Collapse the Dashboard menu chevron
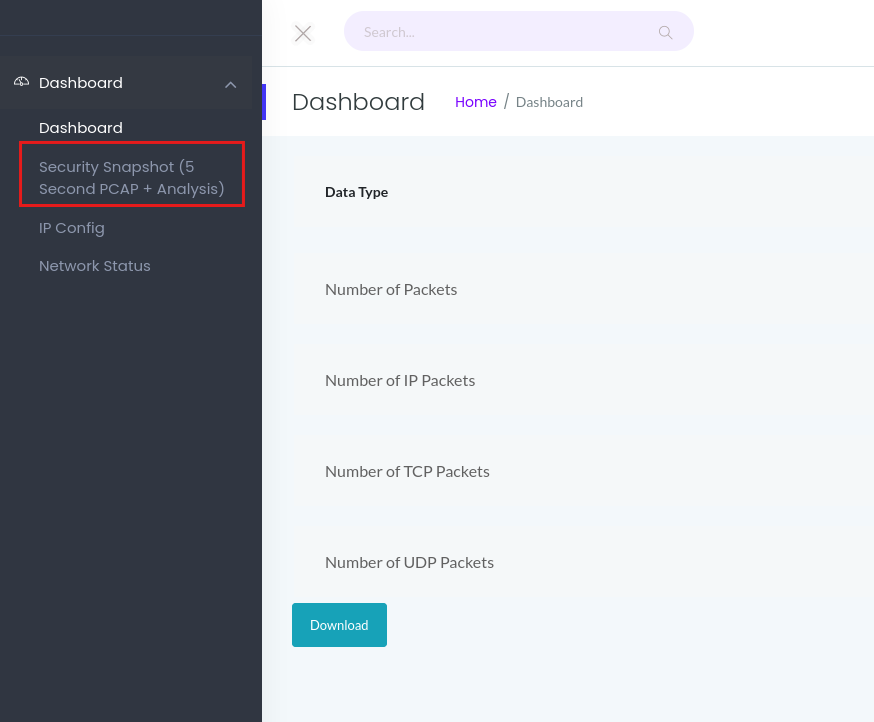Screen dimensions: 874x722 click(x=230, y=85)
